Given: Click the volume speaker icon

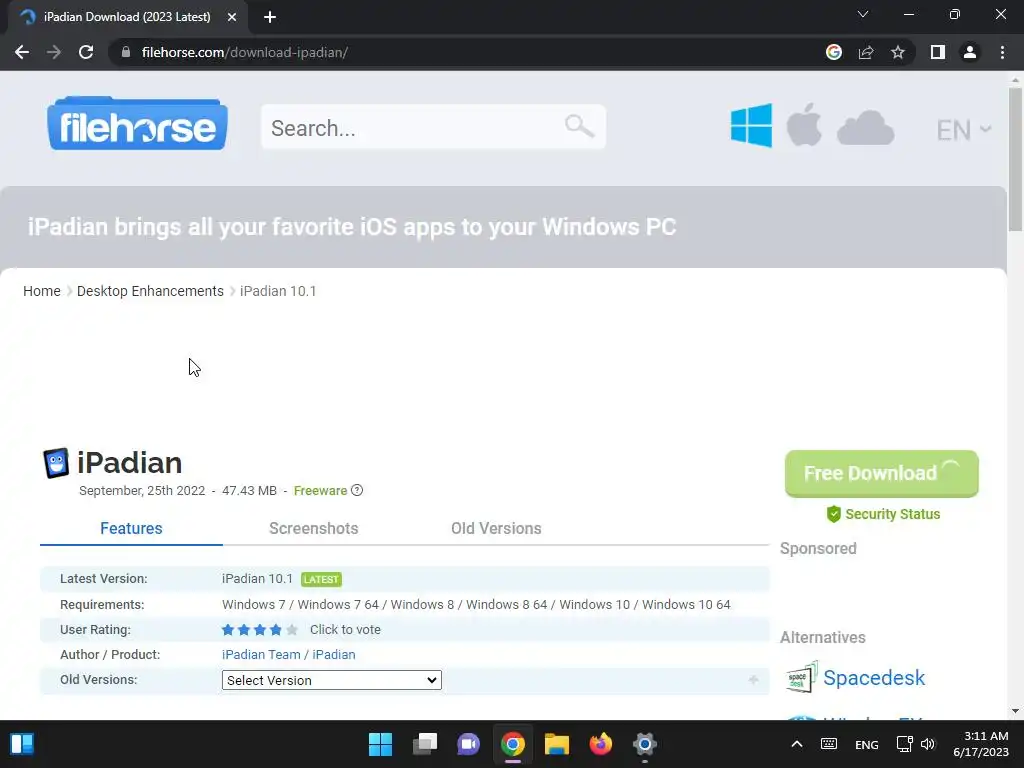Looking at the screenshot, I should pos(928,744).
